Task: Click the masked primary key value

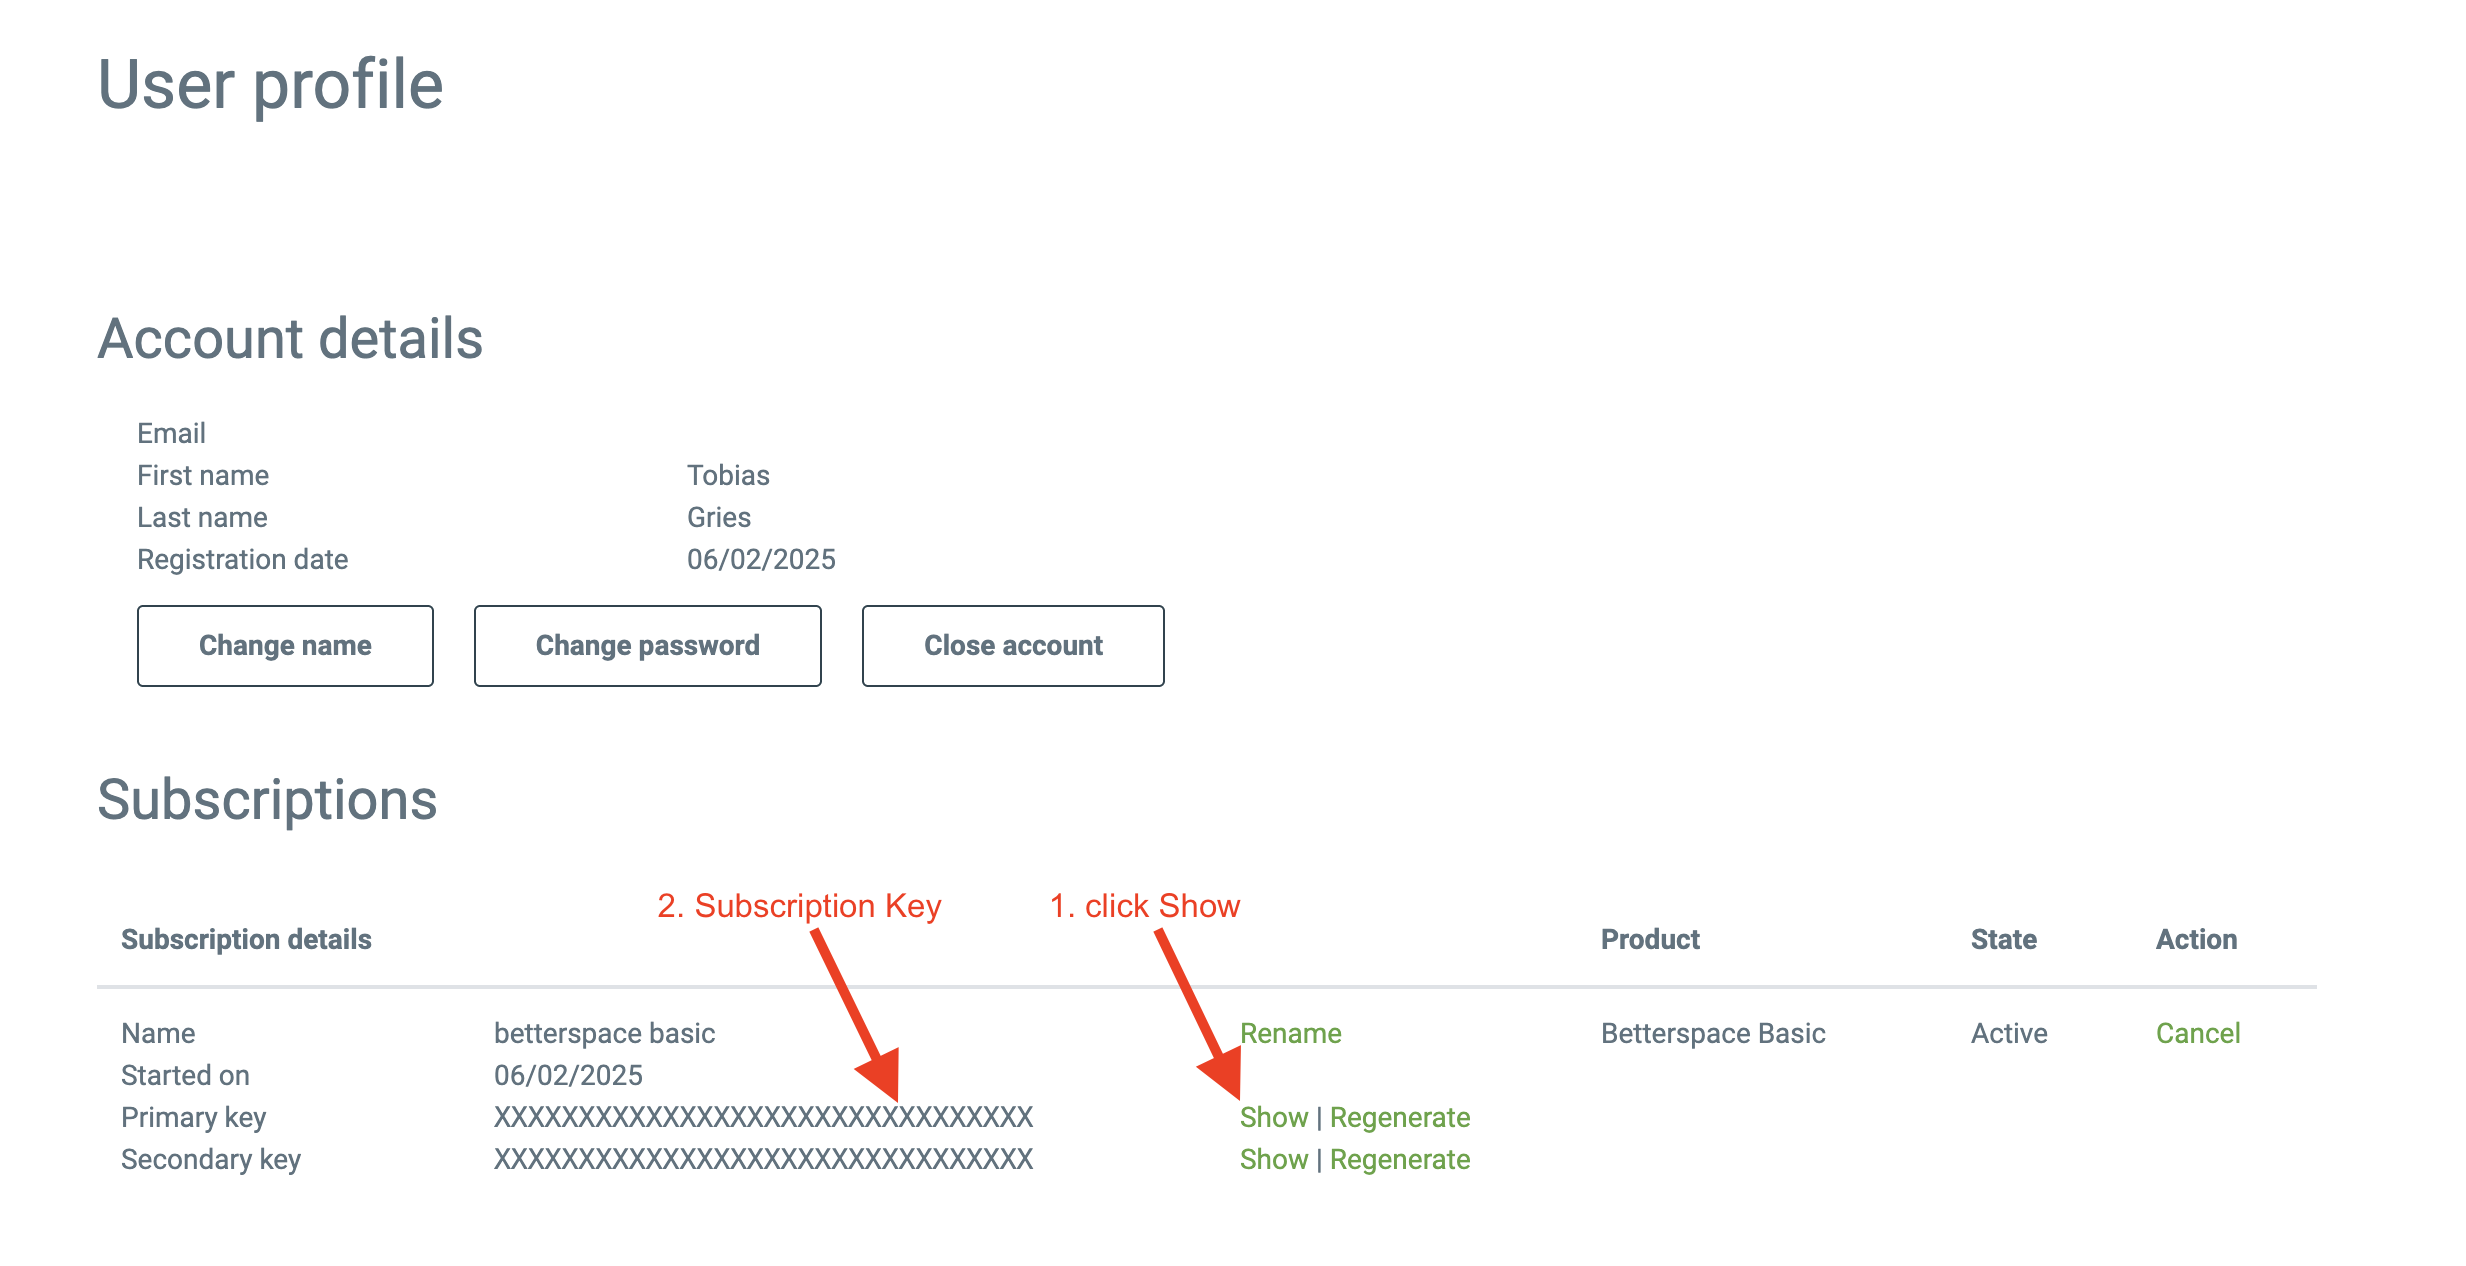Action: point(763,1117)
